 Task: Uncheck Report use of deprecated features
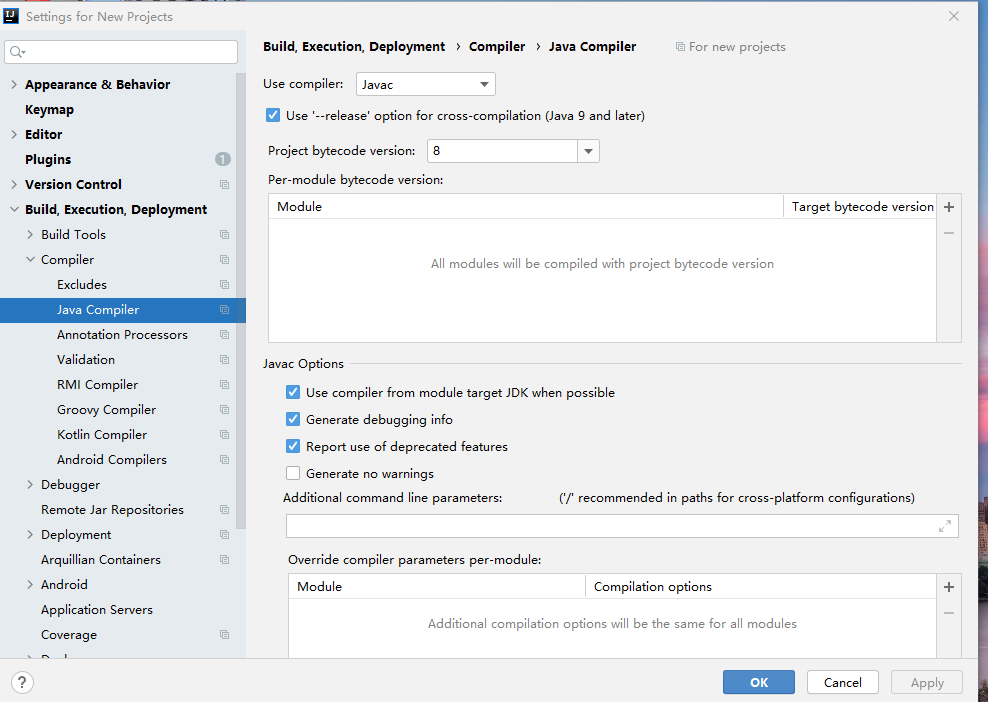click(x=293, y=447)
